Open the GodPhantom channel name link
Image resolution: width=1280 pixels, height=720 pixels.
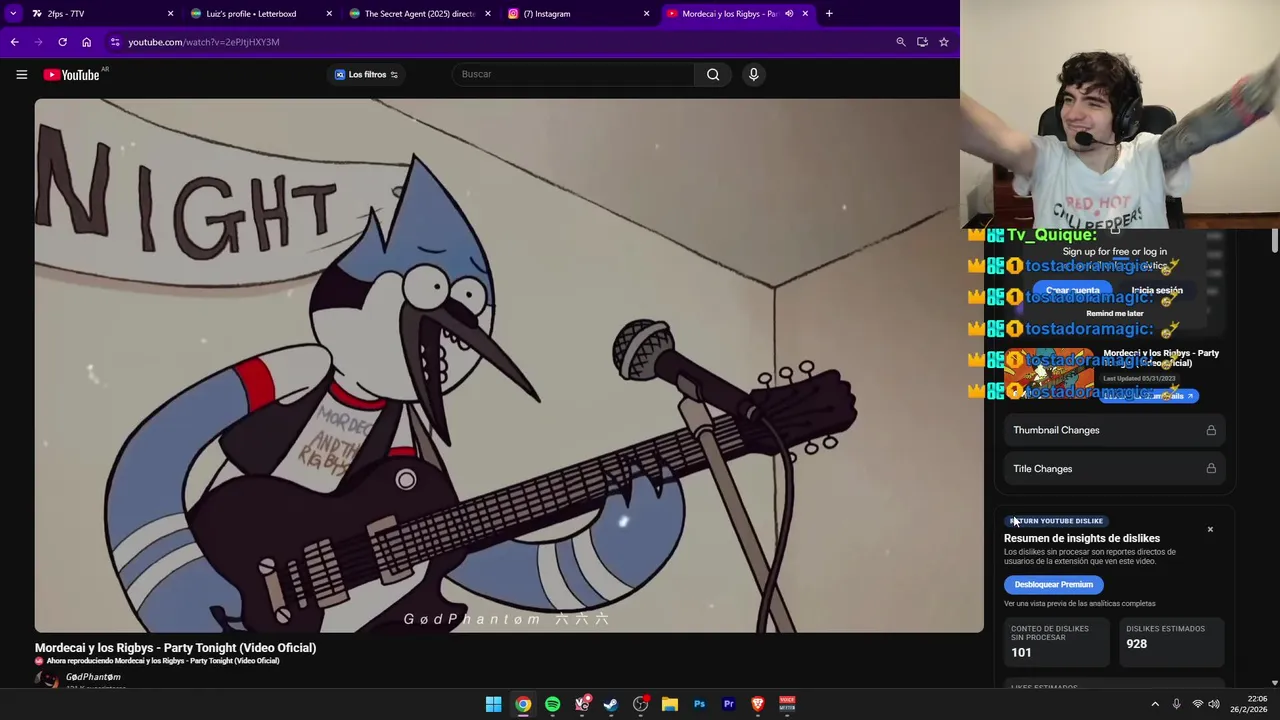click(93, 677)
